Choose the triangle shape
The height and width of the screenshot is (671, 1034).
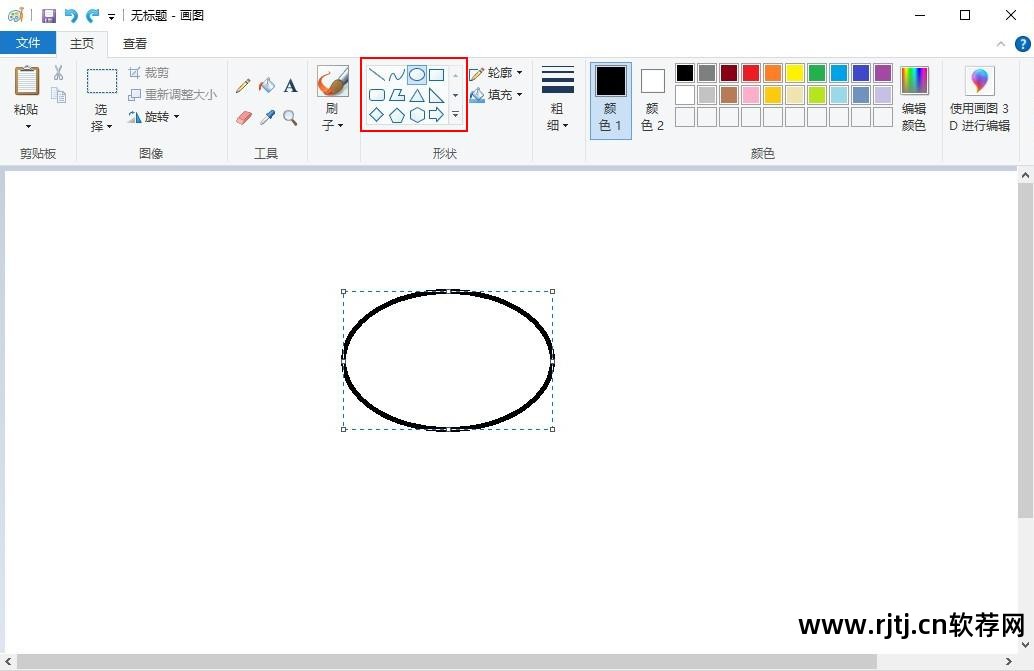click(x=417, y=96)
